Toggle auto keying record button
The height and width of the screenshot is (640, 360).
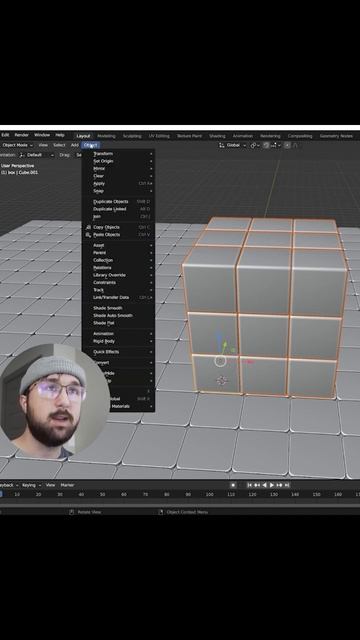pyautogui.click(x=233, y=485)
